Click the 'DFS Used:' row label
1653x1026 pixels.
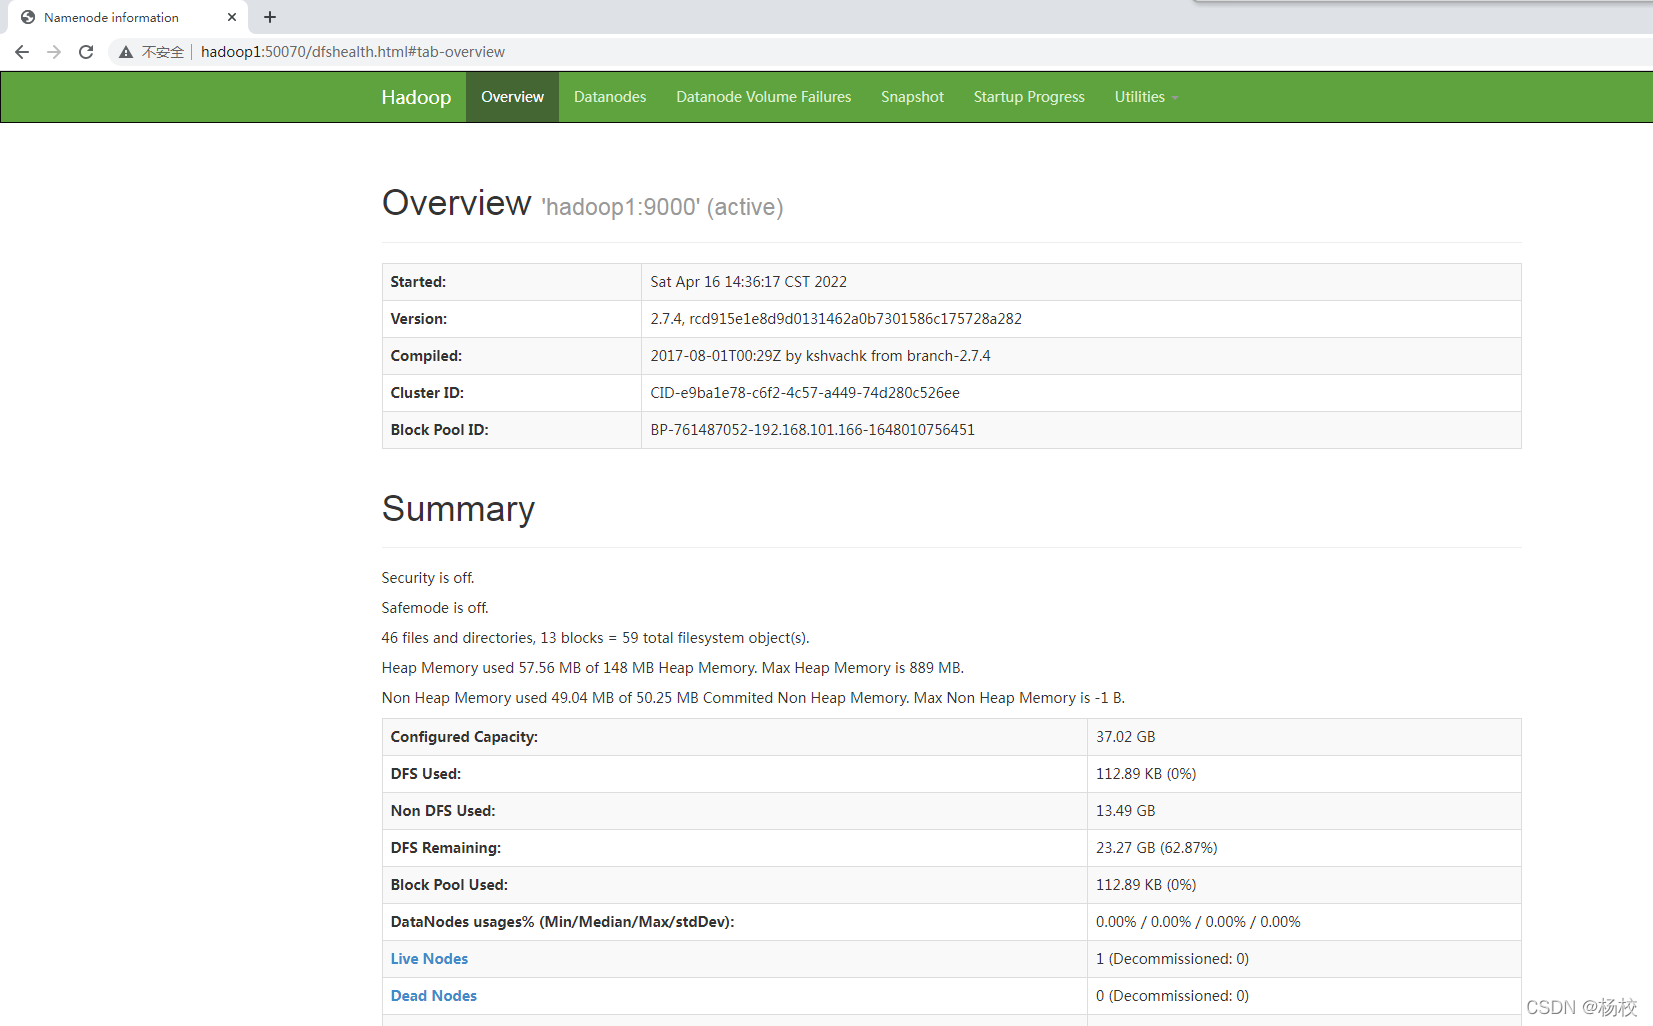(x=426, y=774)
